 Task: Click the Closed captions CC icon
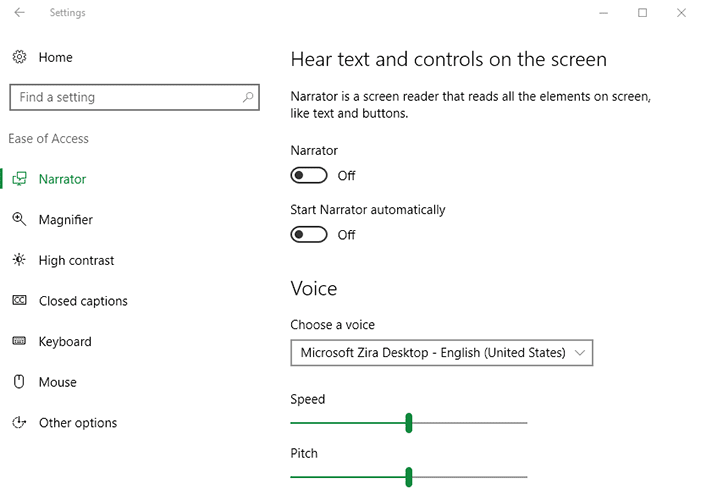click(19, 300)
